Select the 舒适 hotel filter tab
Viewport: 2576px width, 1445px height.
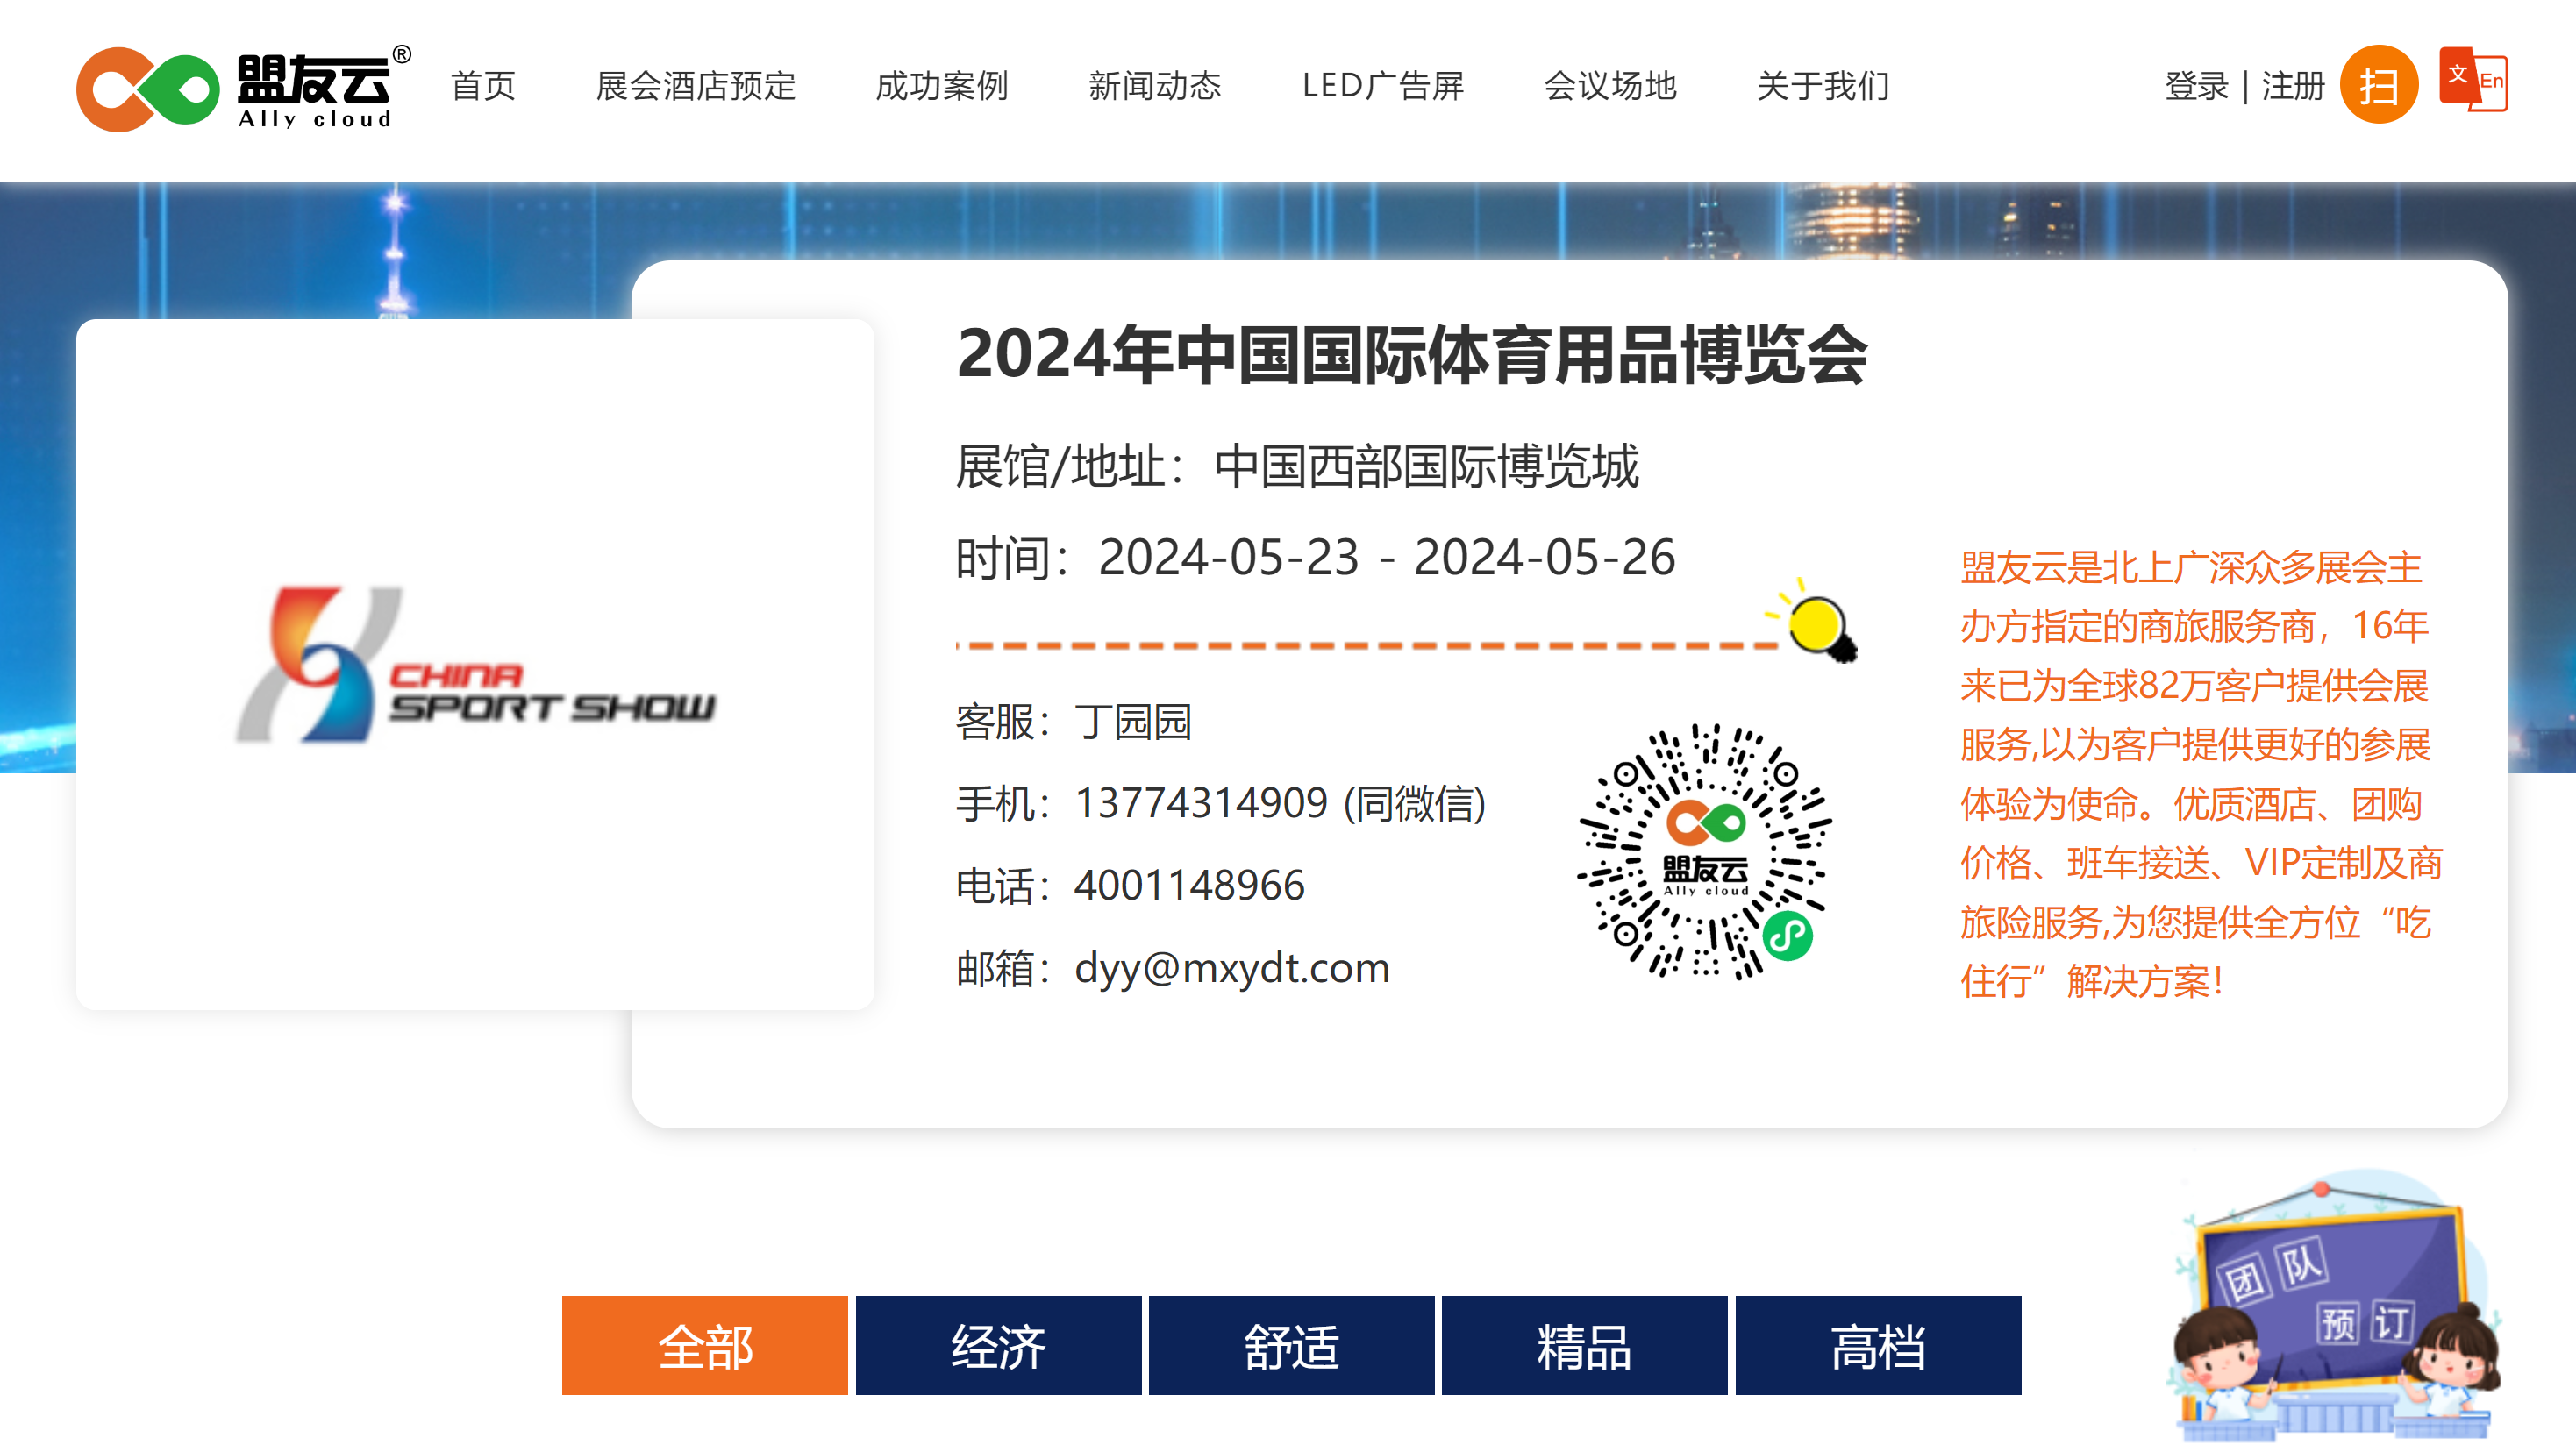(x=1291, y=1345)
